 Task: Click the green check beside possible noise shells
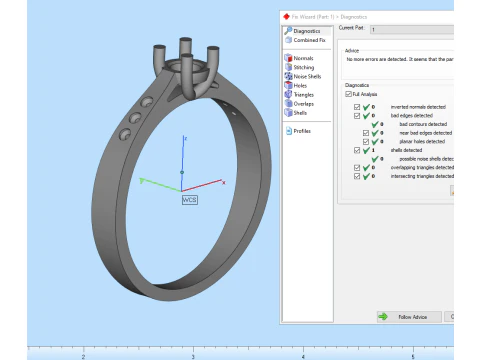(x=375, y=159)
